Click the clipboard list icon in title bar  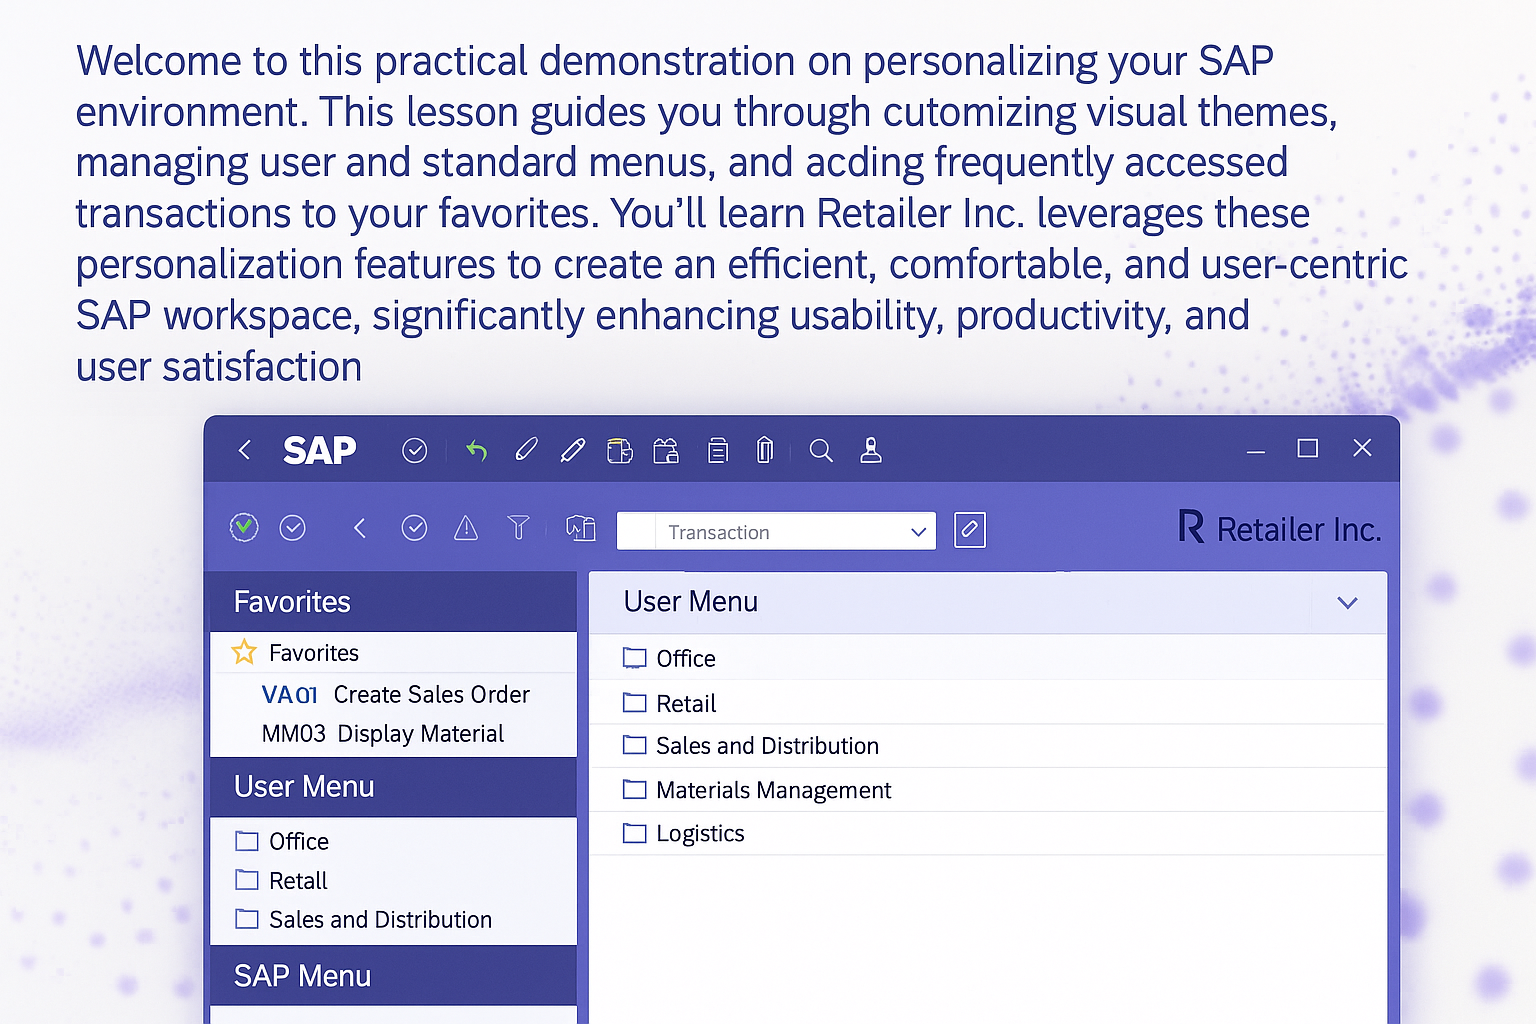point(718,451)
